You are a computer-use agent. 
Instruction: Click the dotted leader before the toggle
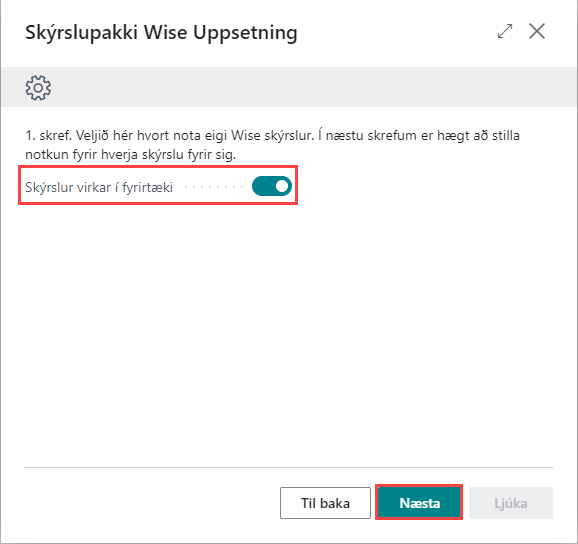[x=214, y=187]
